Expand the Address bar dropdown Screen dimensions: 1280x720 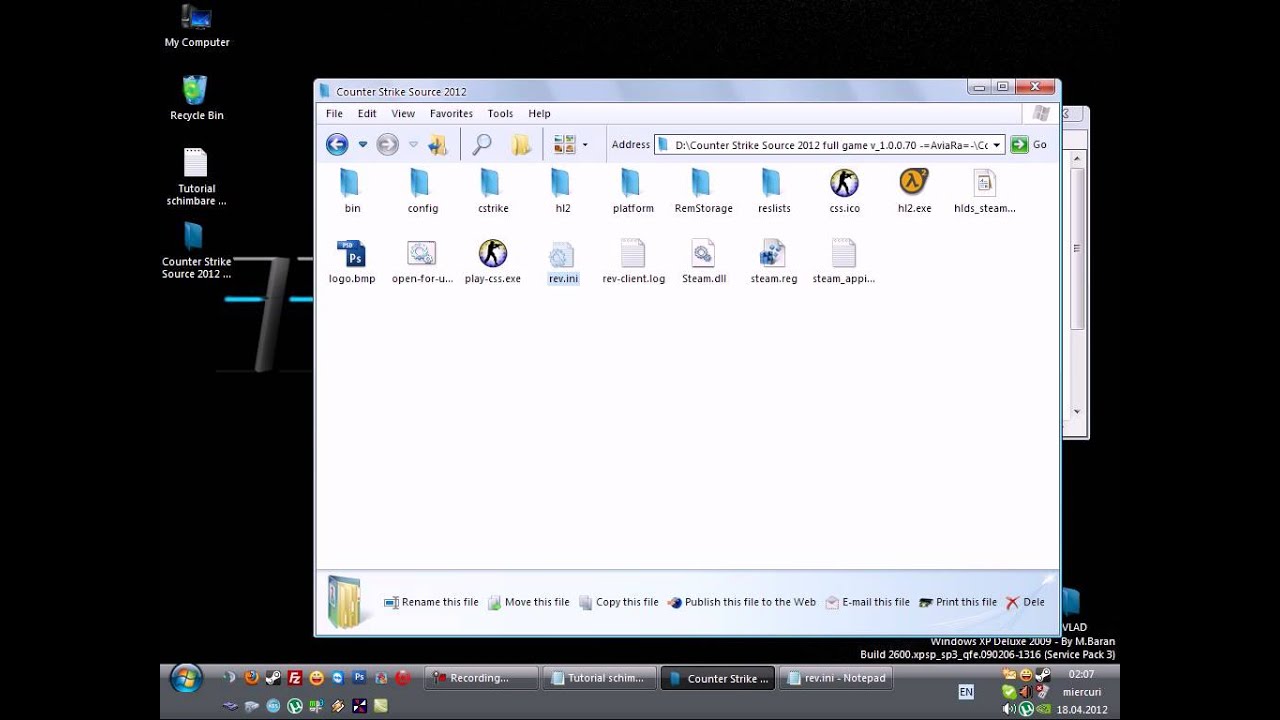tap(996, 145)
